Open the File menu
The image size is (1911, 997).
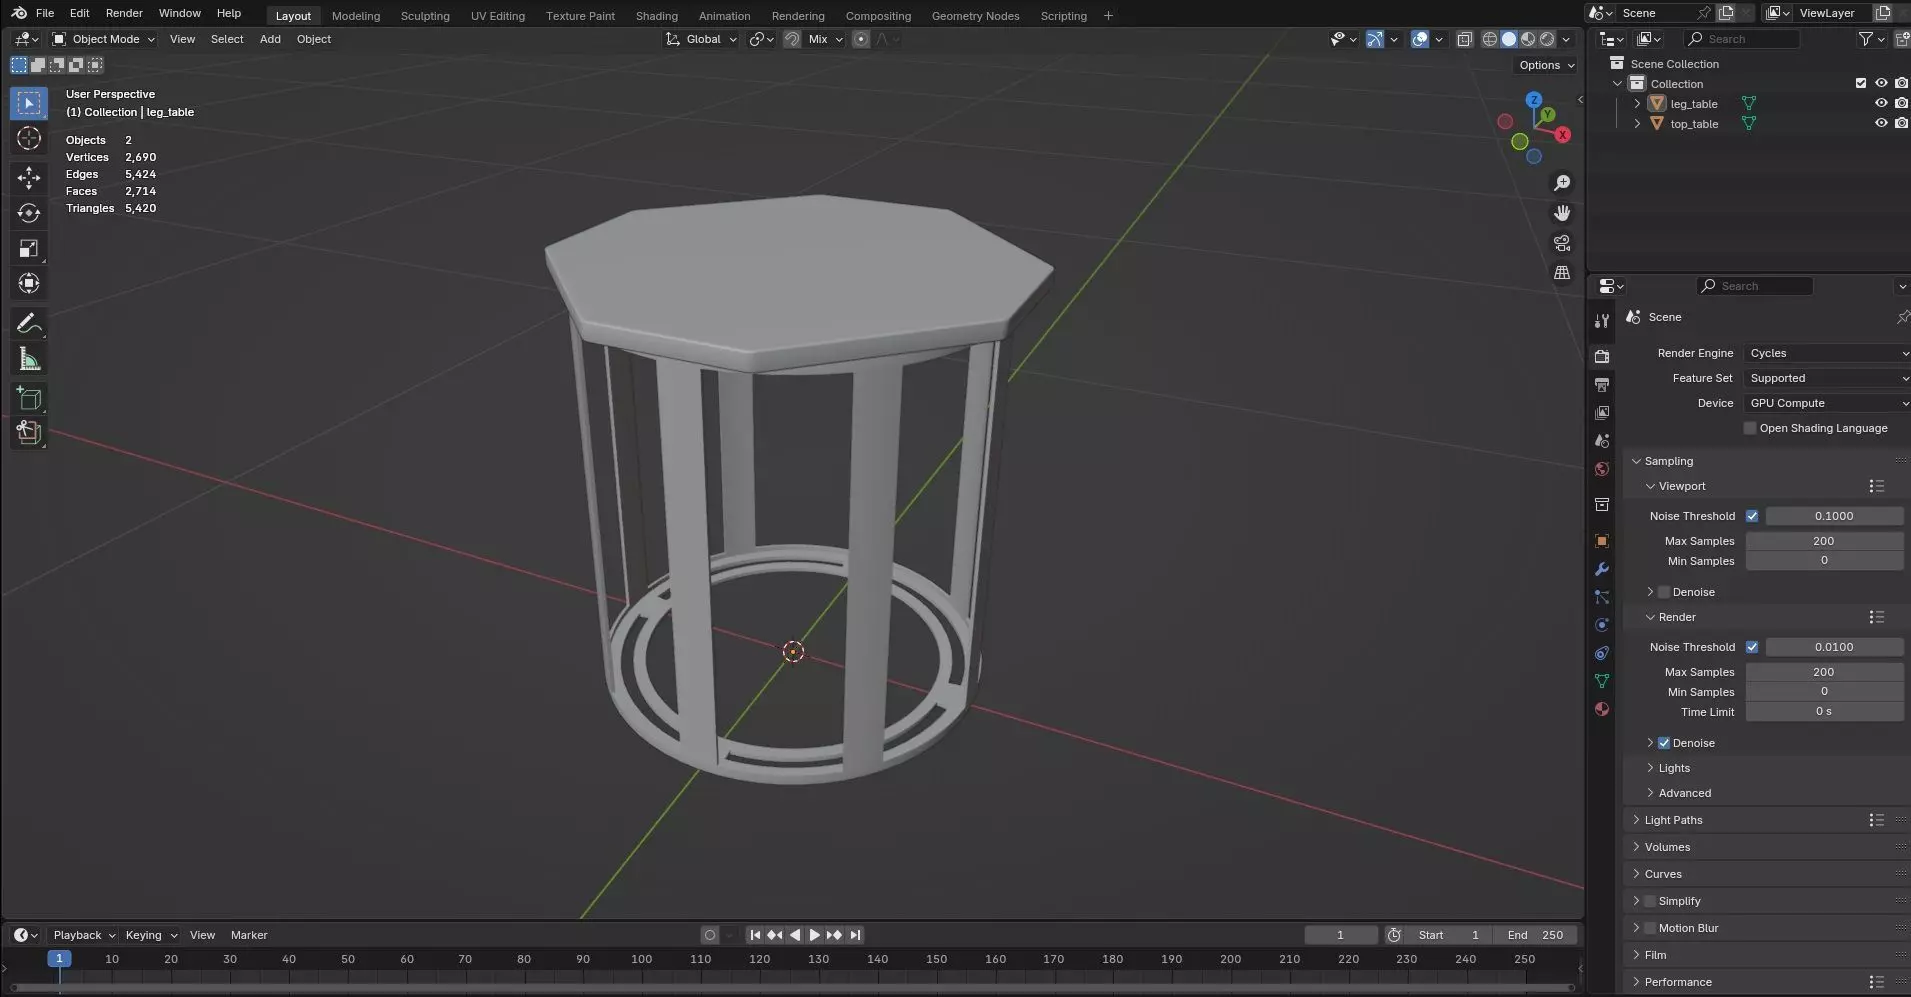[x=45, y=13]
